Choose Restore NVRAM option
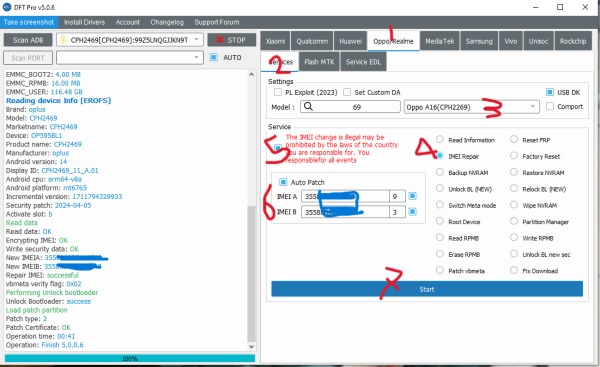The image size is (600, 367). (514, 172)
